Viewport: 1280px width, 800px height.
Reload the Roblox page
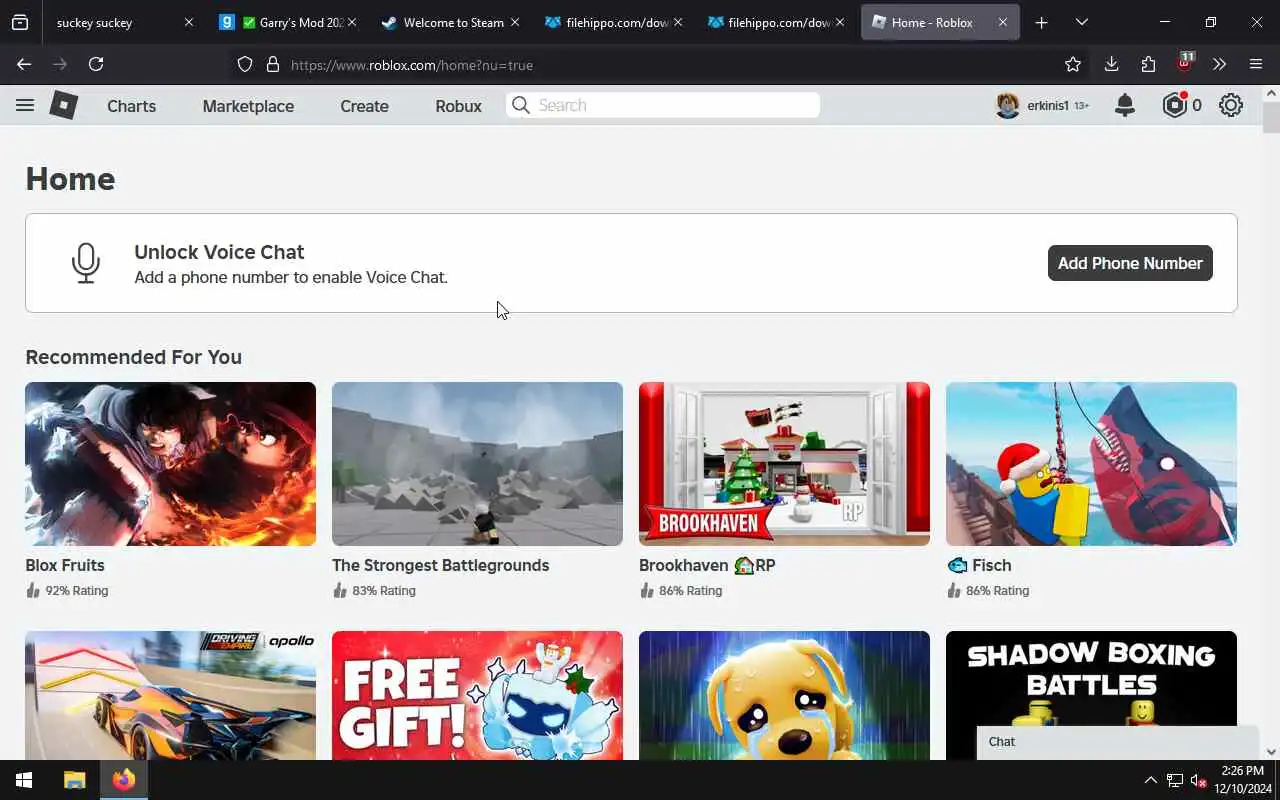pyautogui.click(x=96, y=64)
